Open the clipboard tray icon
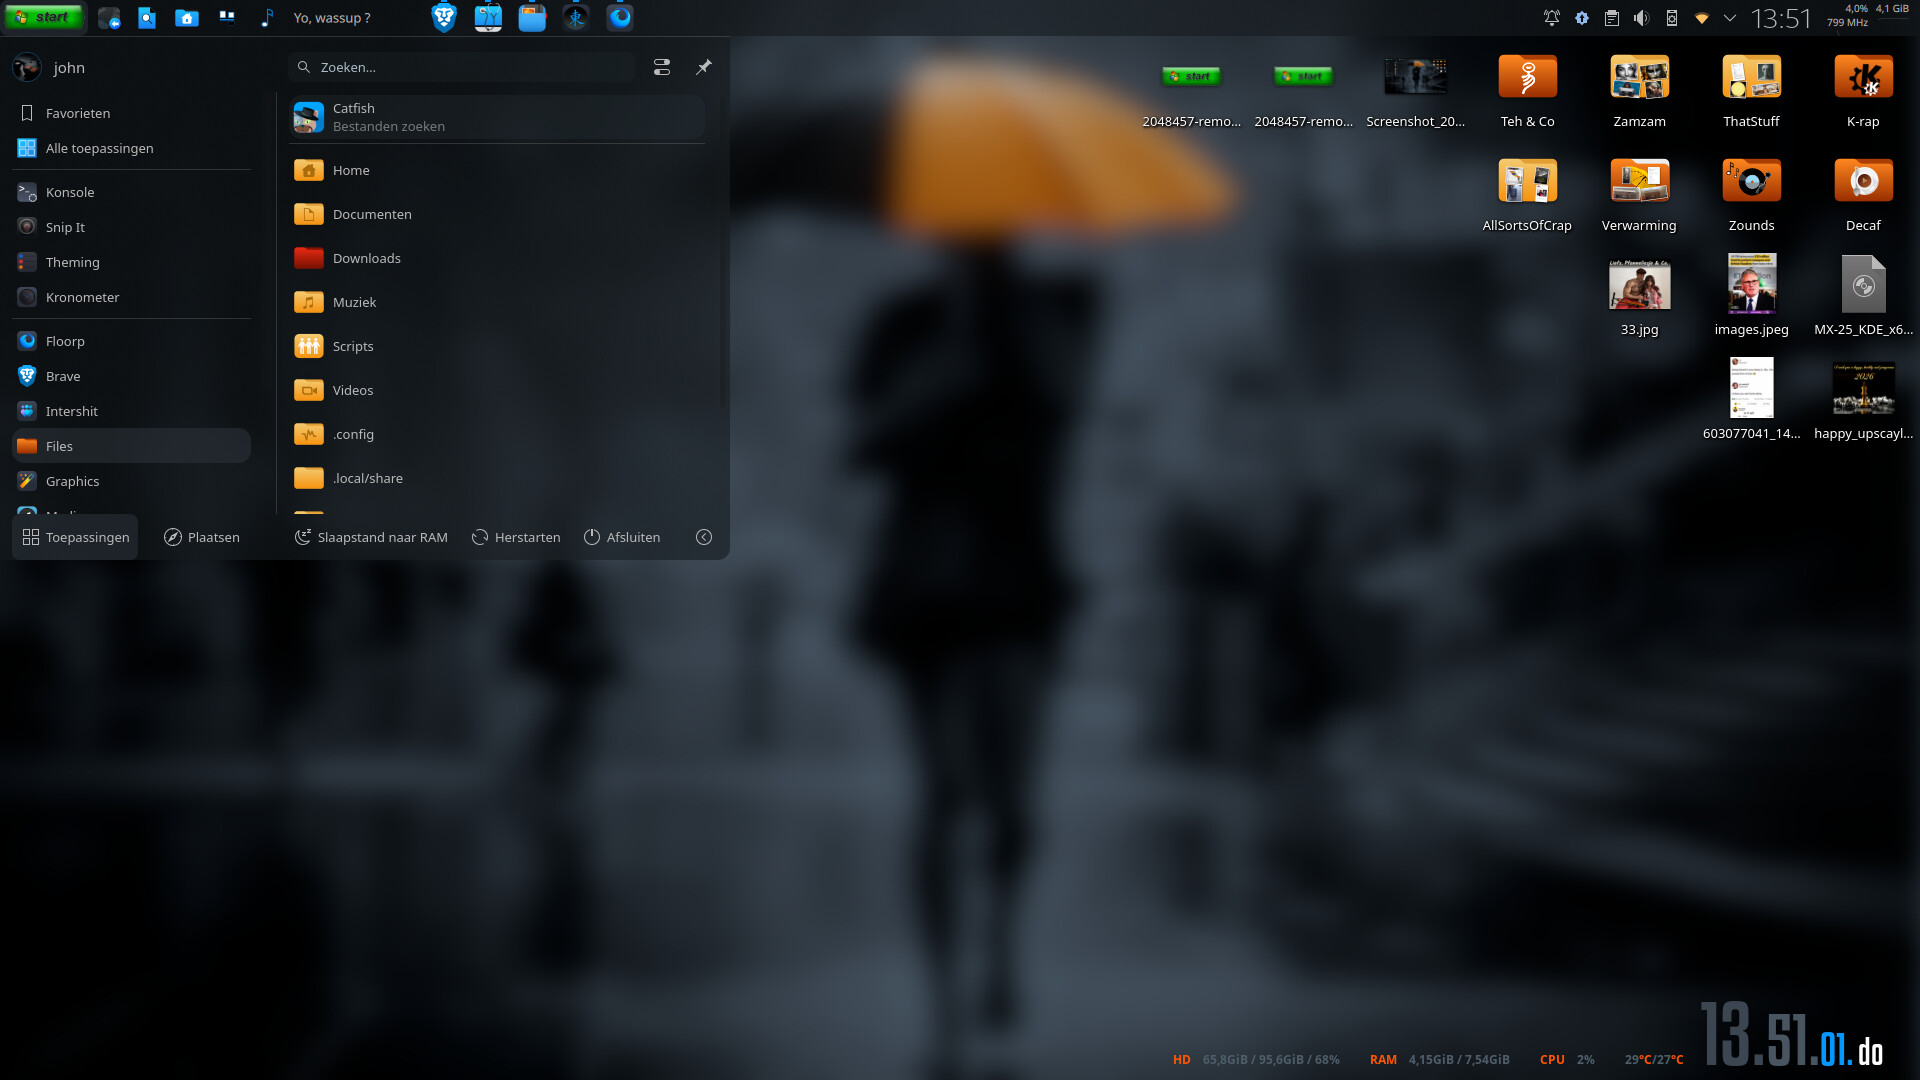 pyautogui.click(x=1611, y=18)
